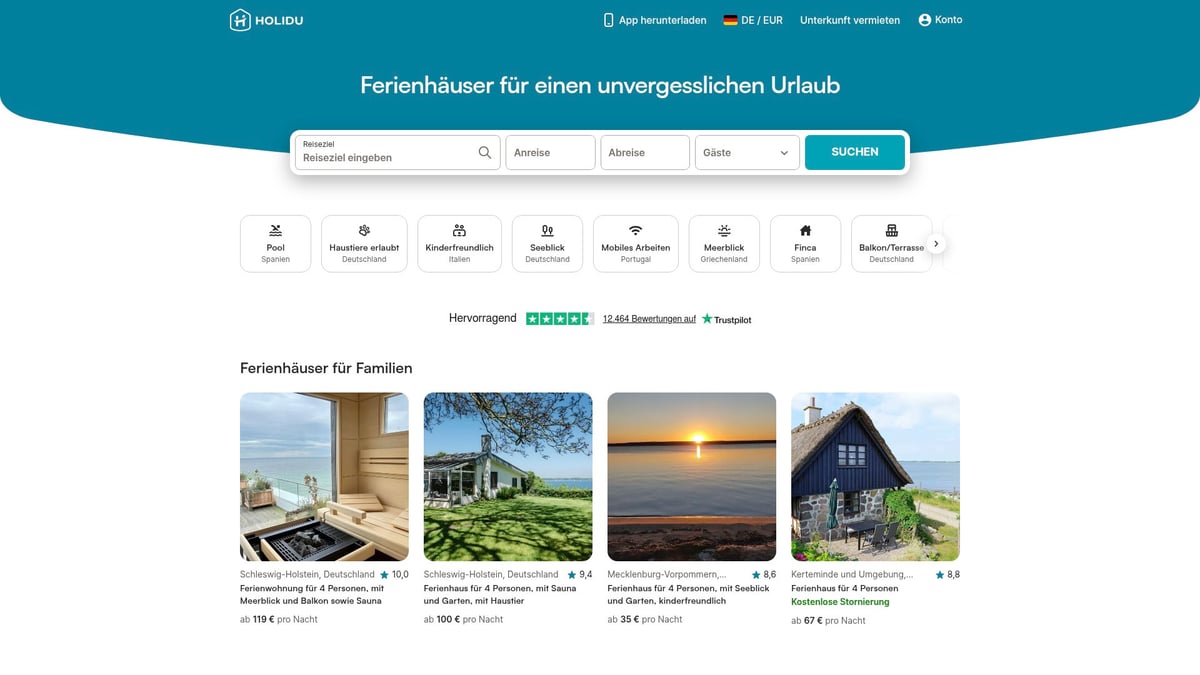Open the thatched blue house listing

[x=875, y=476]
